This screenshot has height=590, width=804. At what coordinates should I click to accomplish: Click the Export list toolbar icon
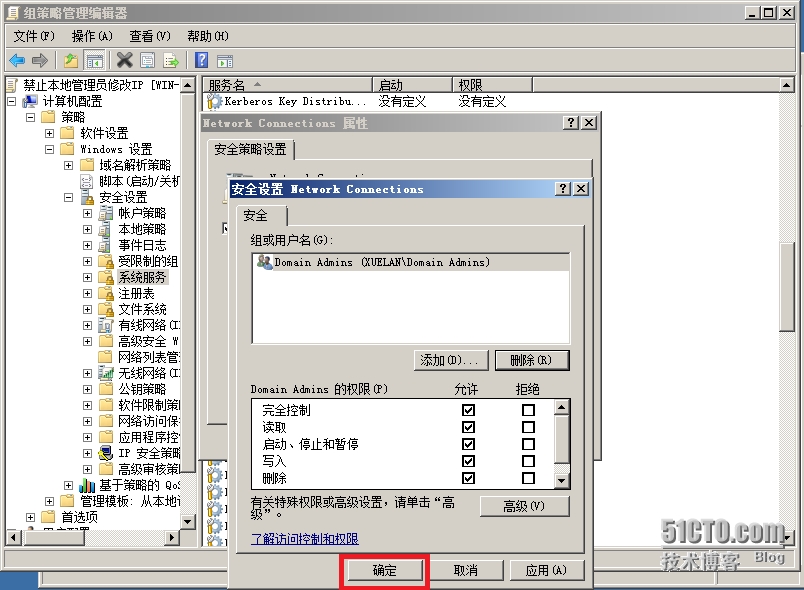point(171,60)
